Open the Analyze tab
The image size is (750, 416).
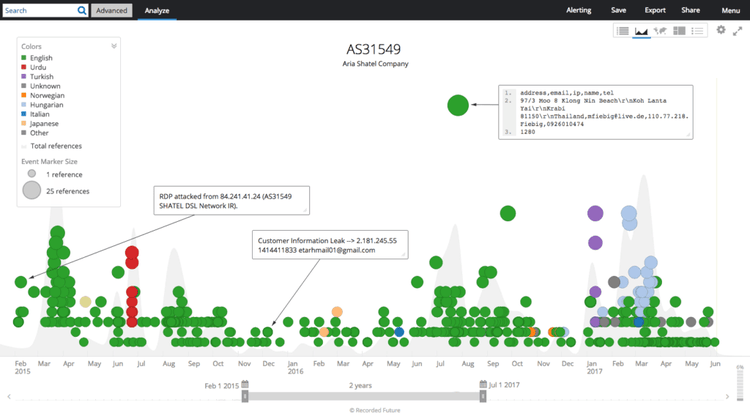tap(156, 10)
